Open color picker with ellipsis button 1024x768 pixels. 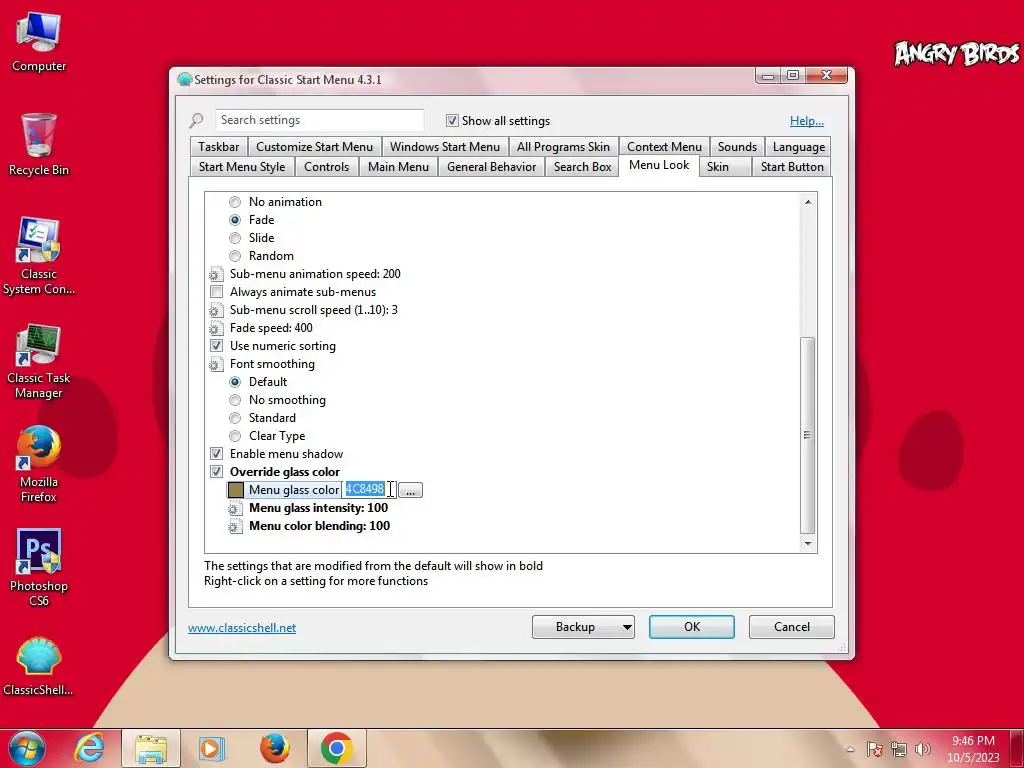point(410,490)
